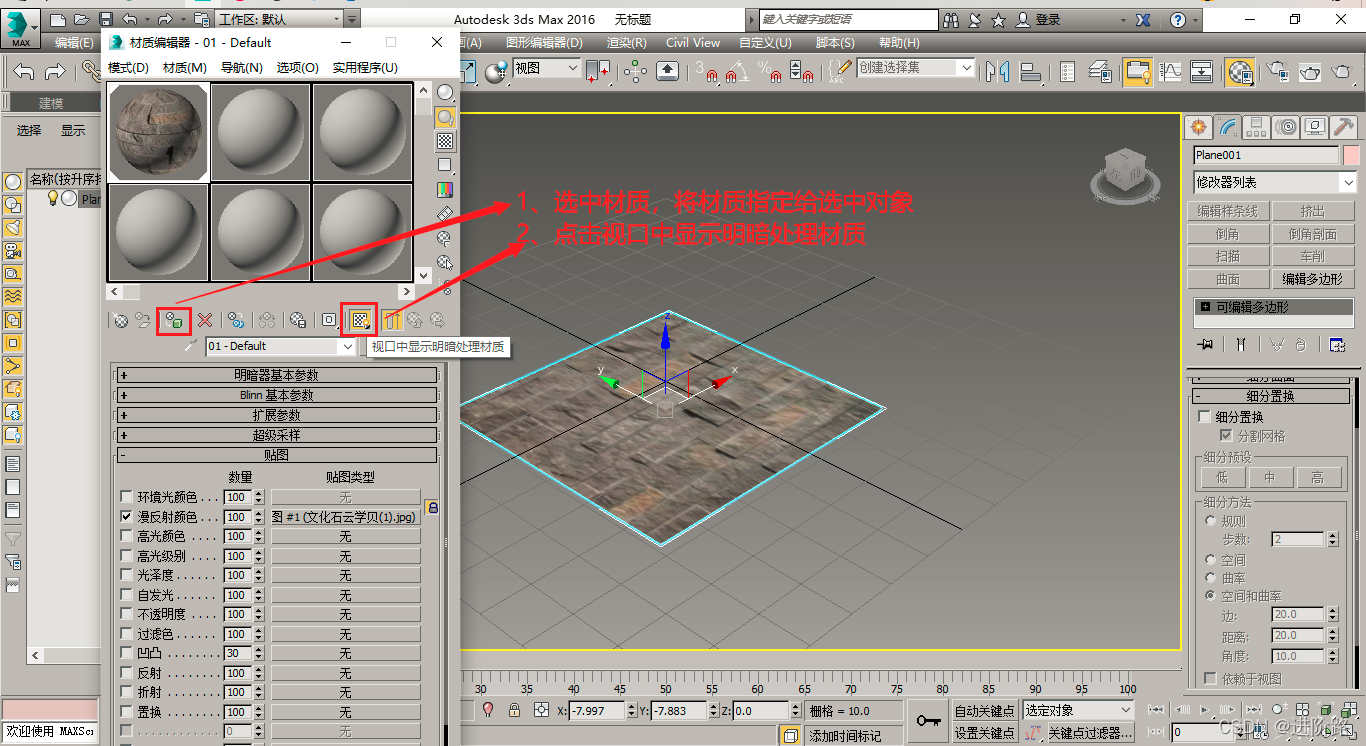Open Rendering menu in main menu bar

coord(627,43)
